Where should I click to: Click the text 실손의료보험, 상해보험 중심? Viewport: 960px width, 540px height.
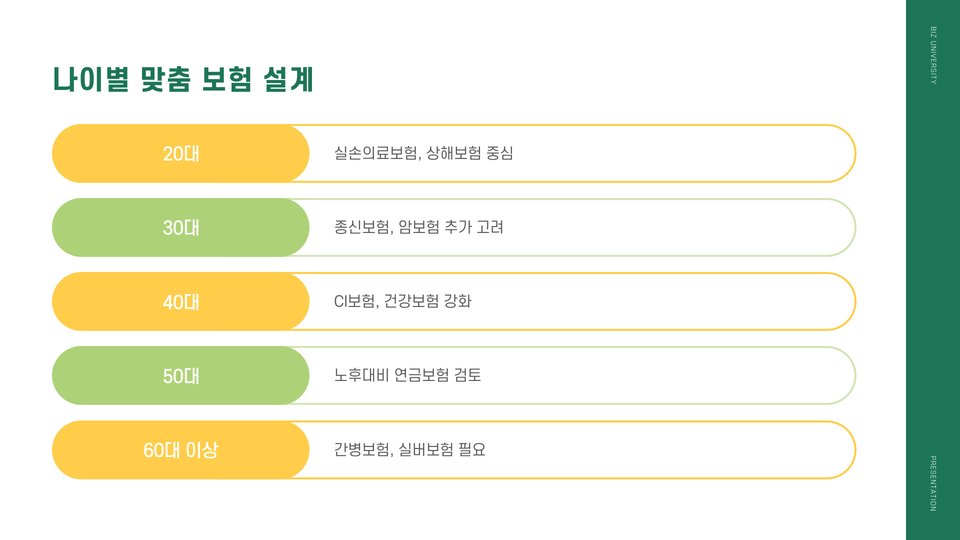(x=424, y=153)
